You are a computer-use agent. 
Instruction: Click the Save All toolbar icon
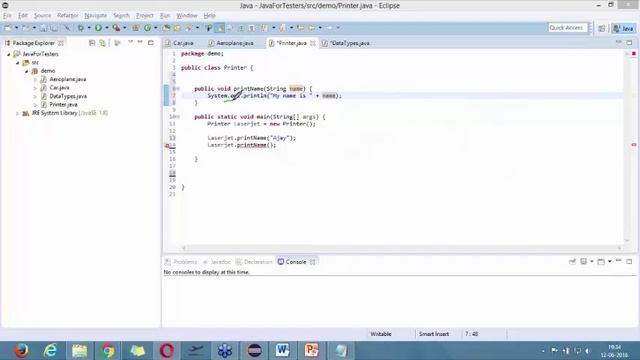[53, 28]
